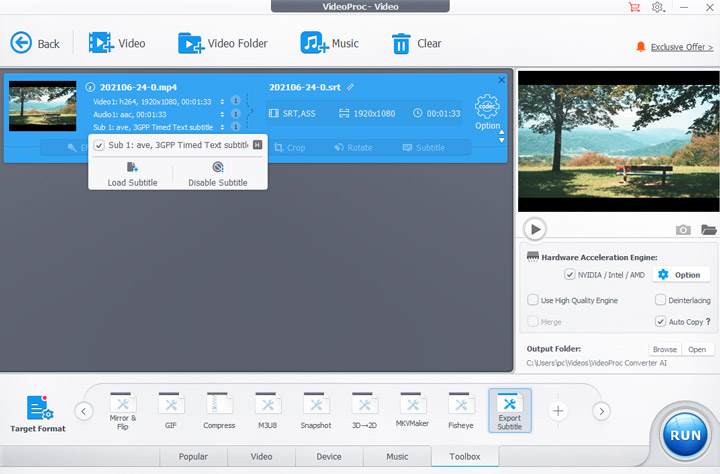Click the icon right of Sub 1 popup entry
Image resolution: width=720 pixels, height=474 pixels.
click(258, 145)
